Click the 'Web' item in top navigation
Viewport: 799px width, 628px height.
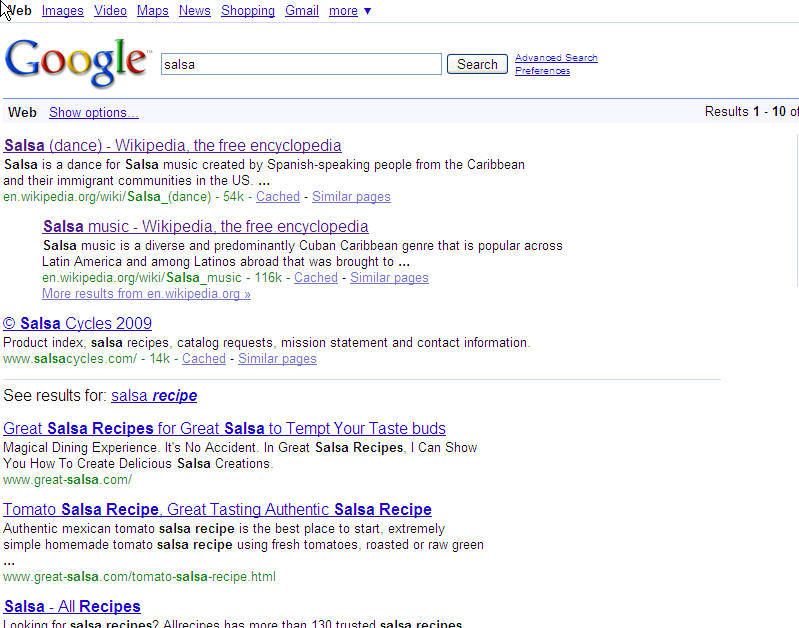click(x=19, y=11)
